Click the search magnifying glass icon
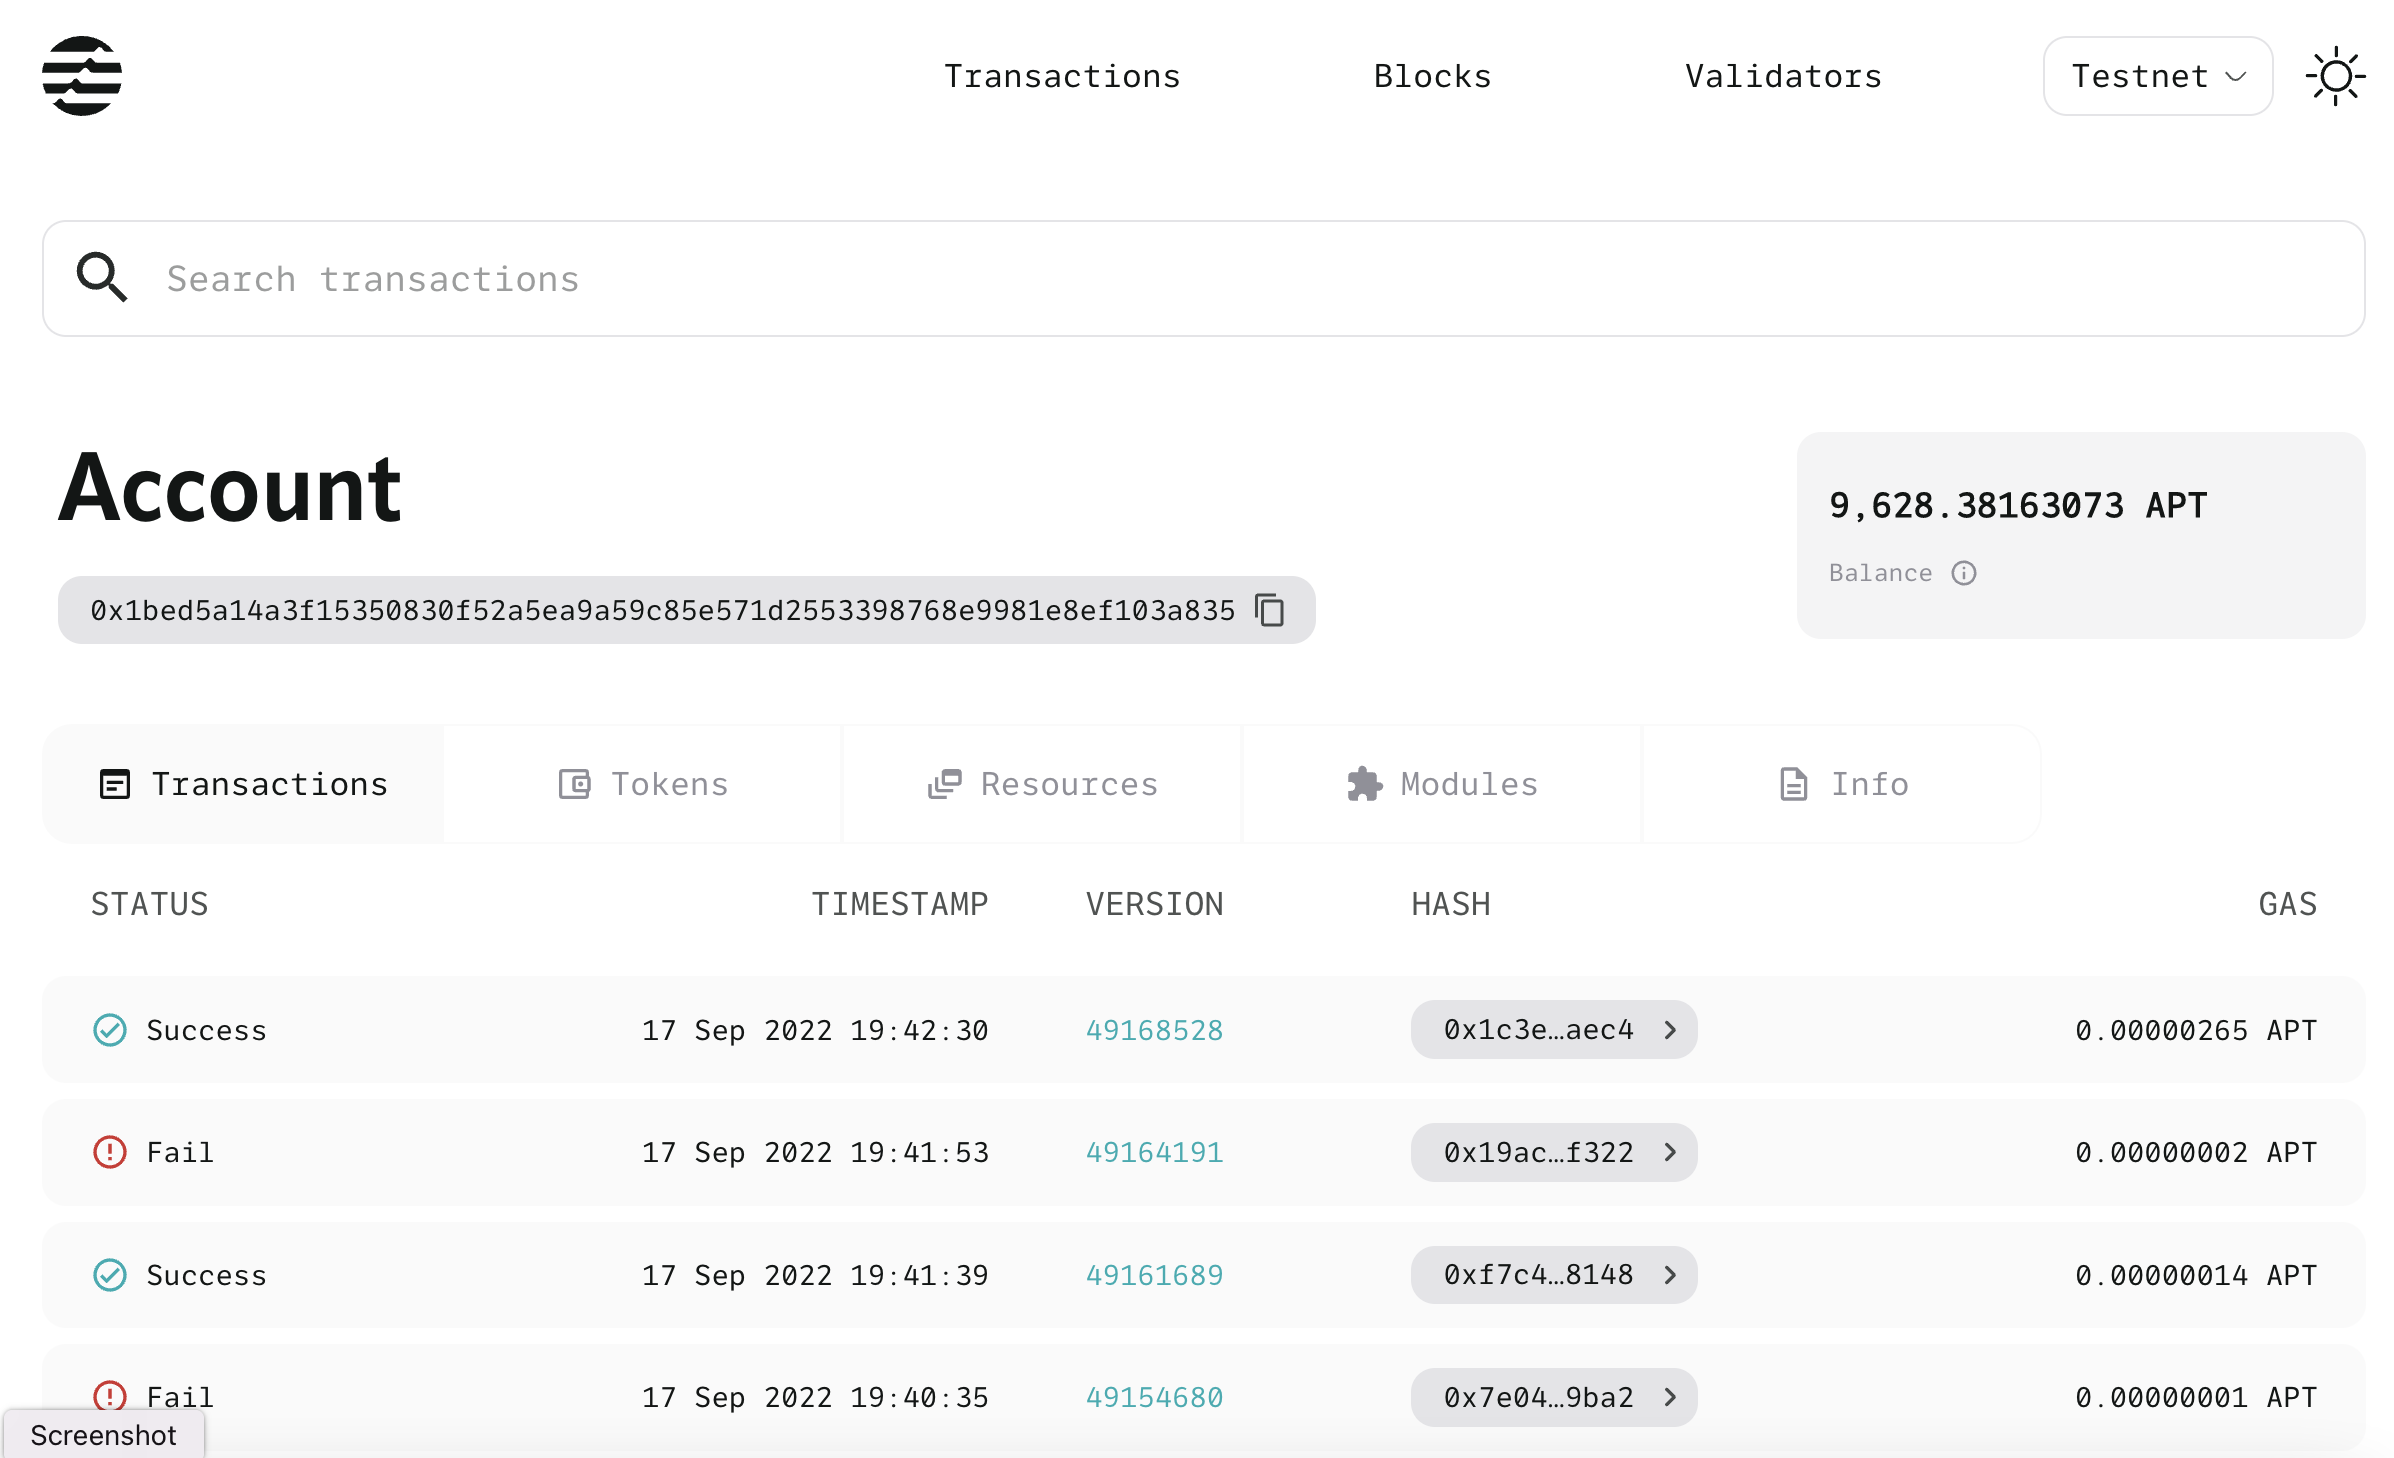This screenshot has height=1458, width=2394. 103,279
